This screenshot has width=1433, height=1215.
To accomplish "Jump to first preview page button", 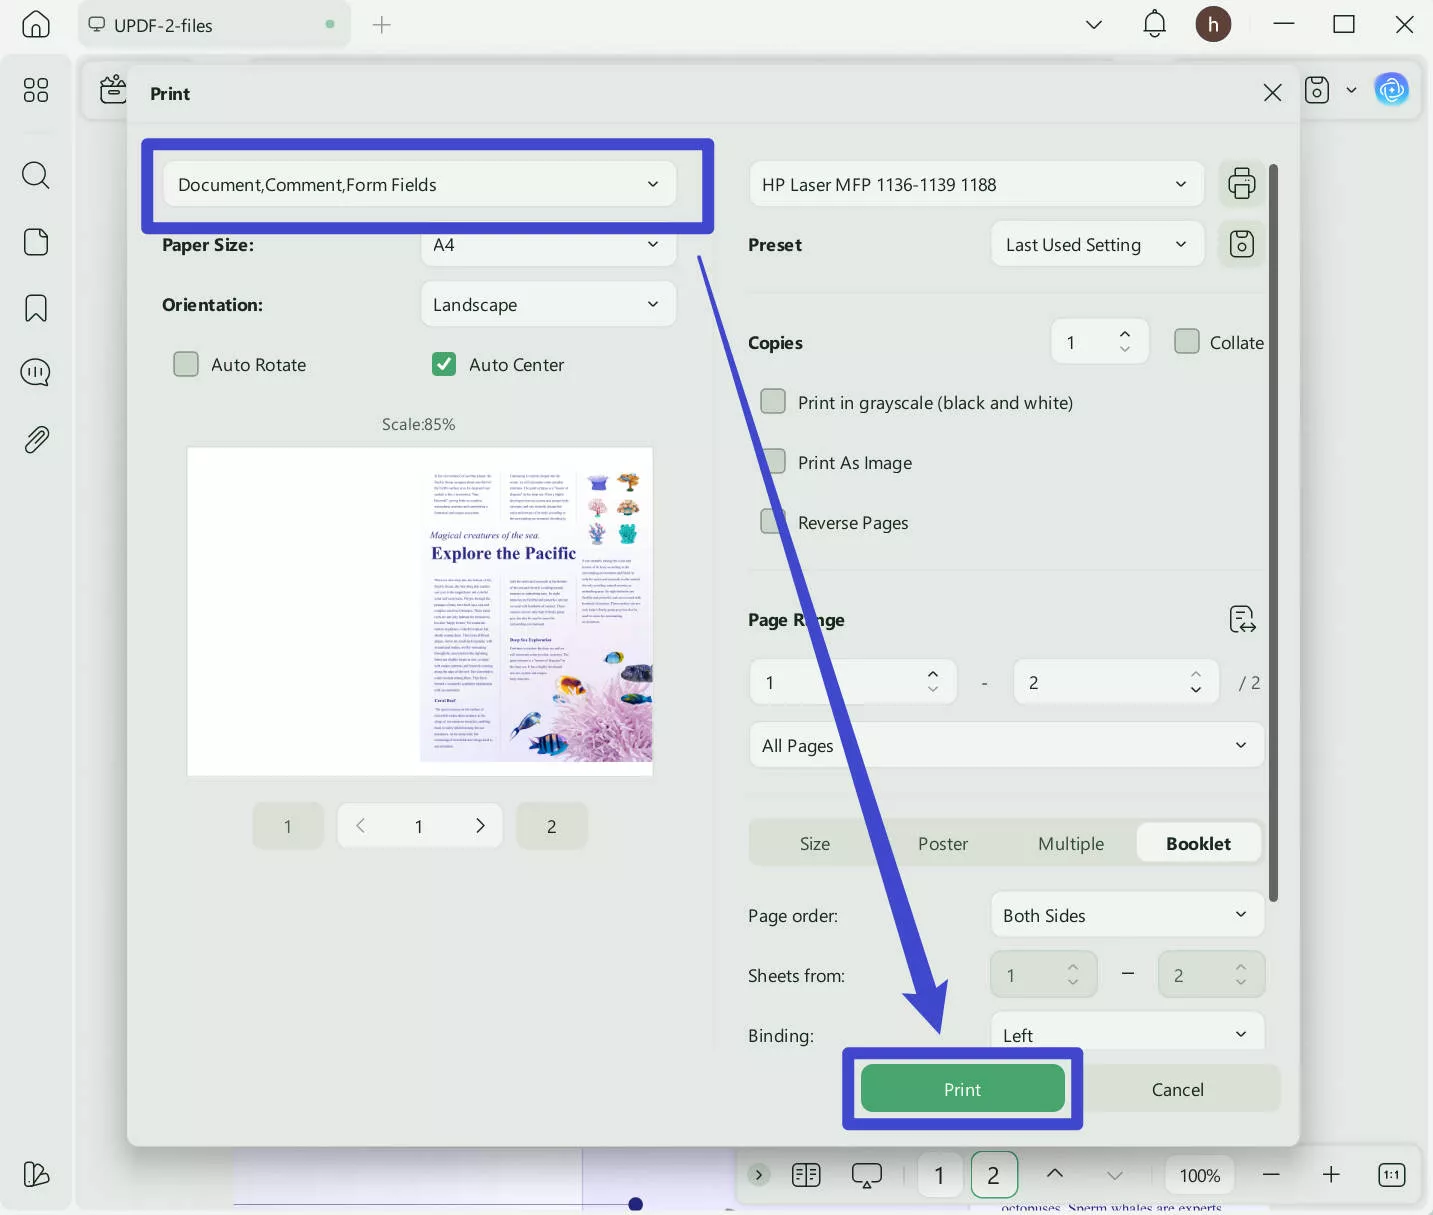I will 288,826.
